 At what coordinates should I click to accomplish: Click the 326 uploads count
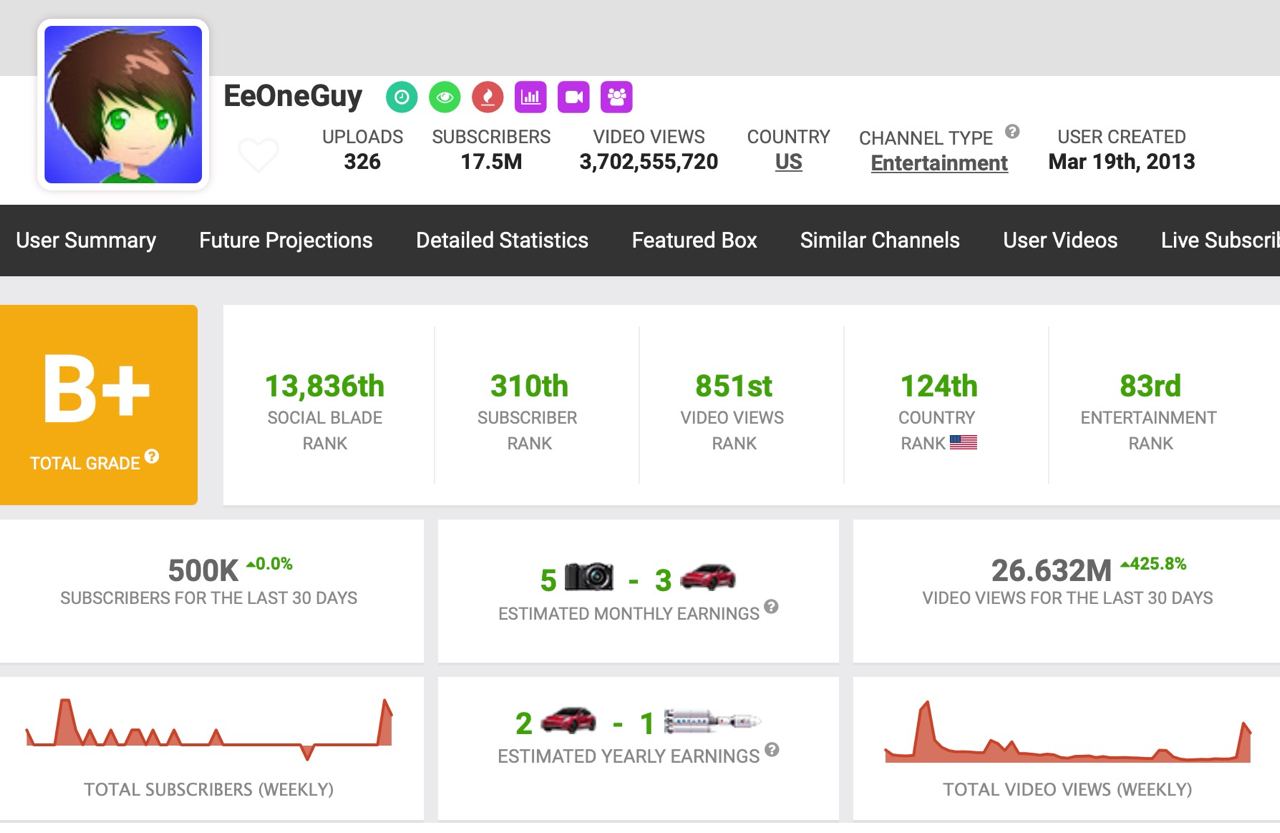362,162
